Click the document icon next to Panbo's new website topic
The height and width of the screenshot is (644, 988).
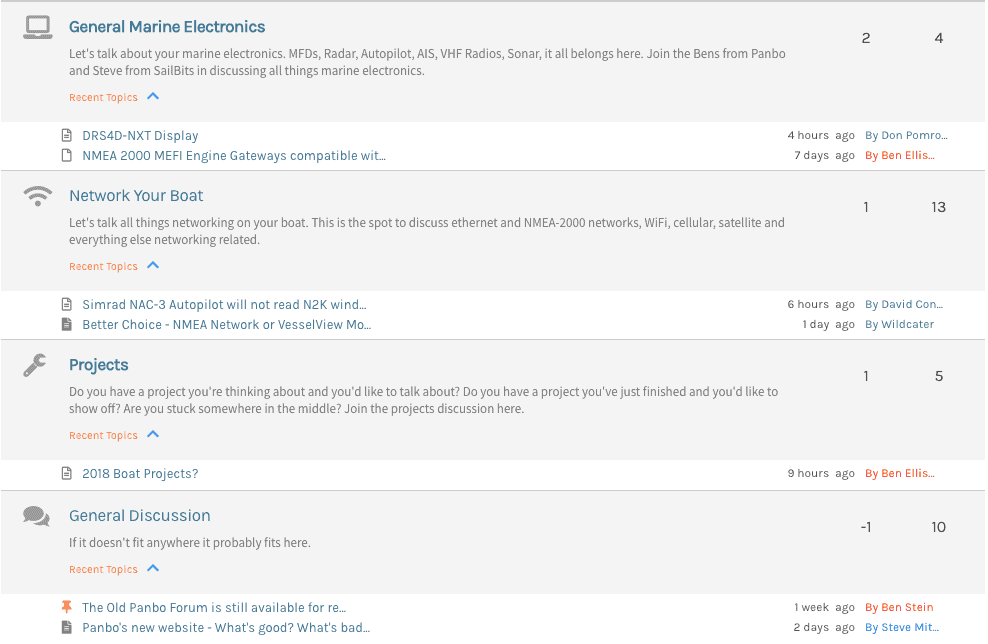[x=68, y=626]
